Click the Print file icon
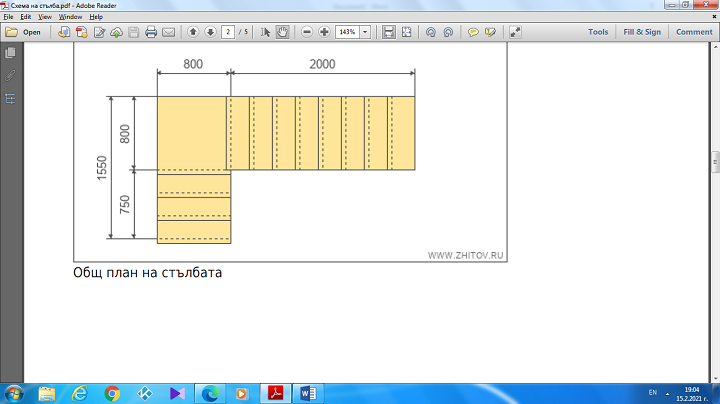 pyautogui.click(x=151, y=32)
